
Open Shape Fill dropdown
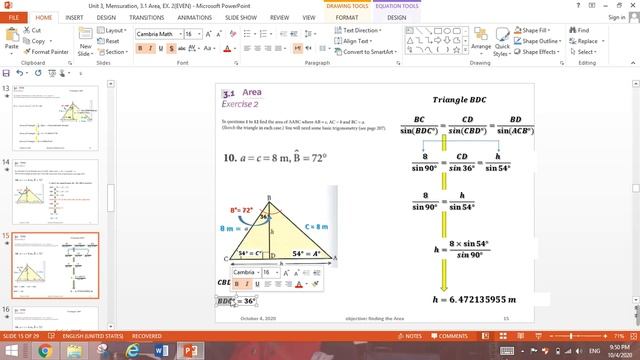click(532, 31)
